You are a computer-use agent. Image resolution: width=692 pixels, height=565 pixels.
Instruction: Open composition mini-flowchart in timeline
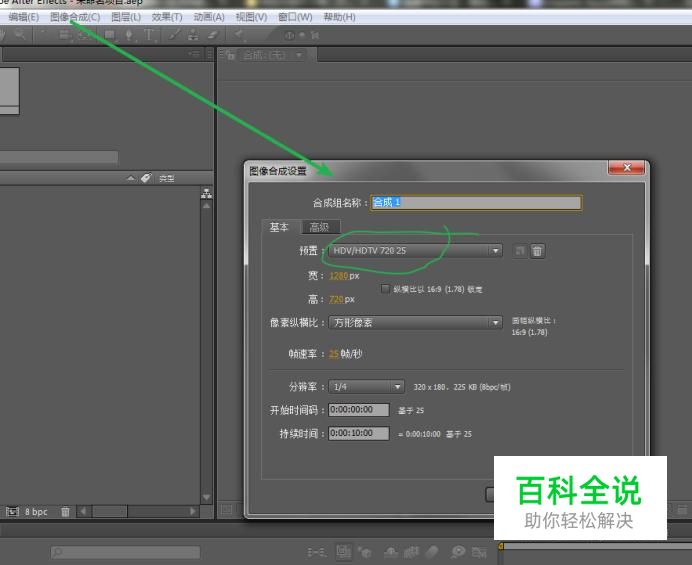coord(316,552)
